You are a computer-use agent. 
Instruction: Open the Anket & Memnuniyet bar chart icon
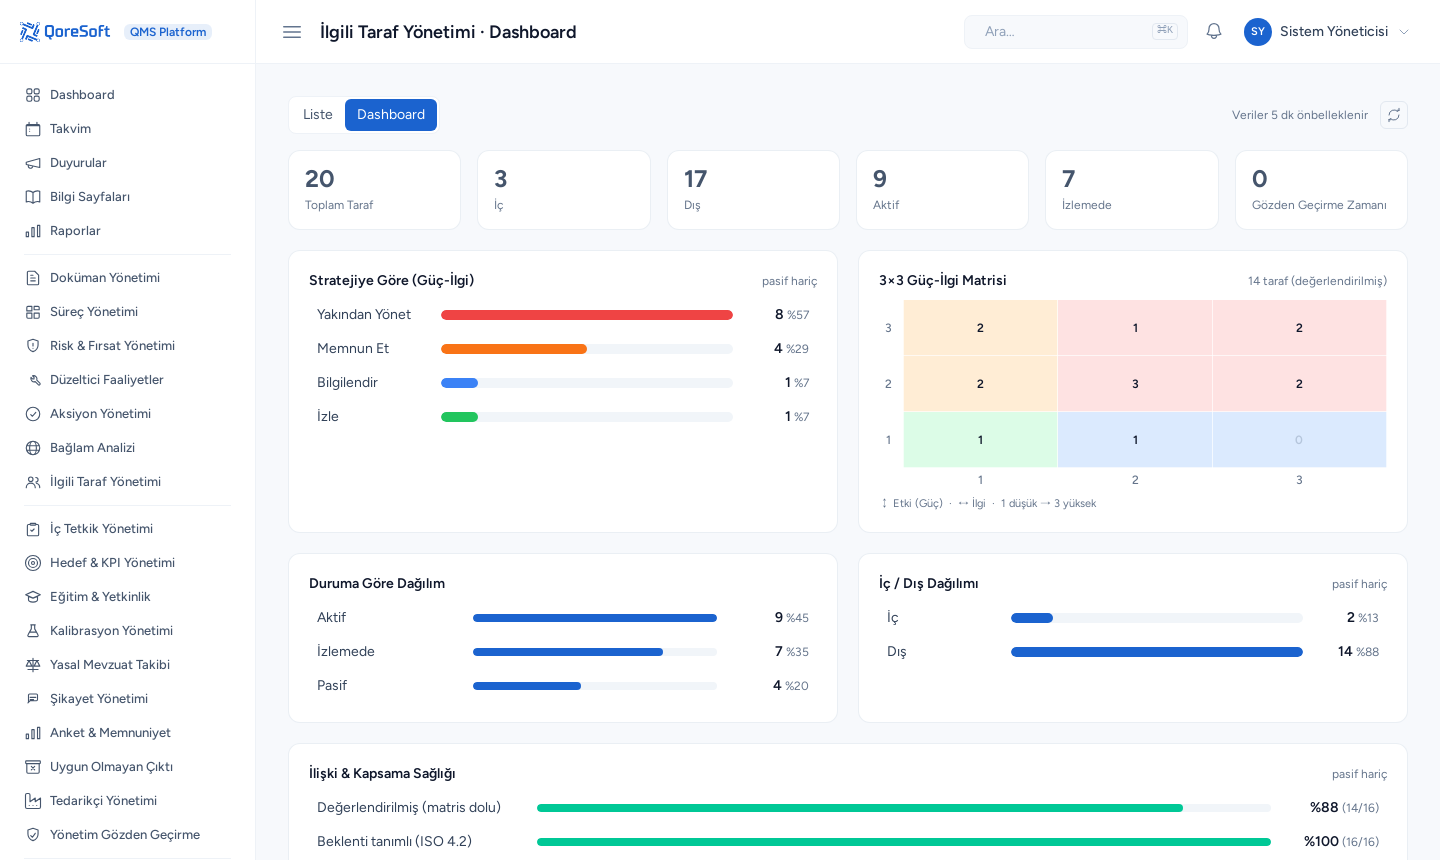click(33, 733)
